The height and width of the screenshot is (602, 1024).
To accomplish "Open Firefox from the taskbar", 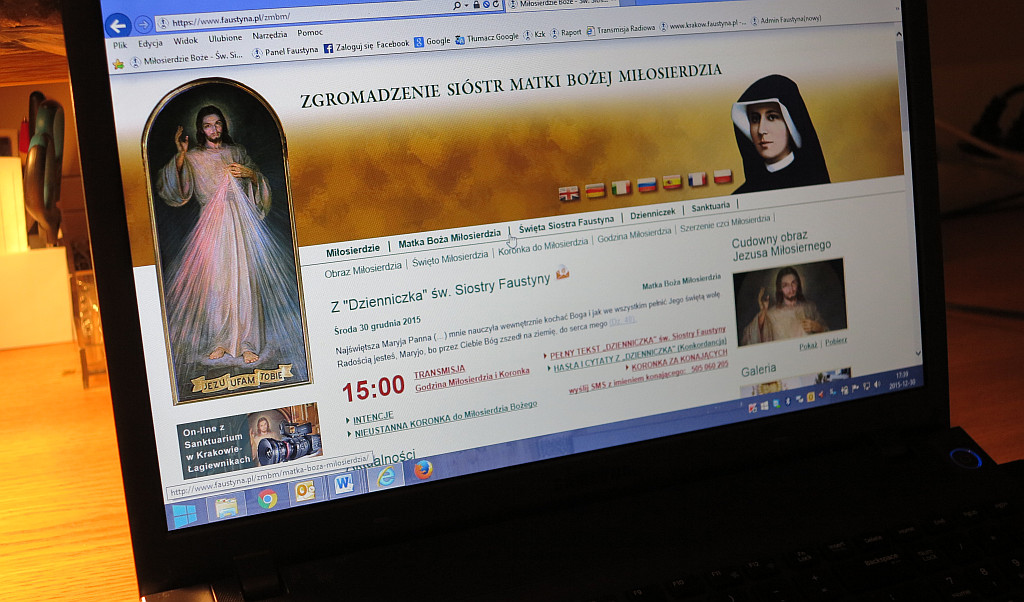I will coord(423,469).
